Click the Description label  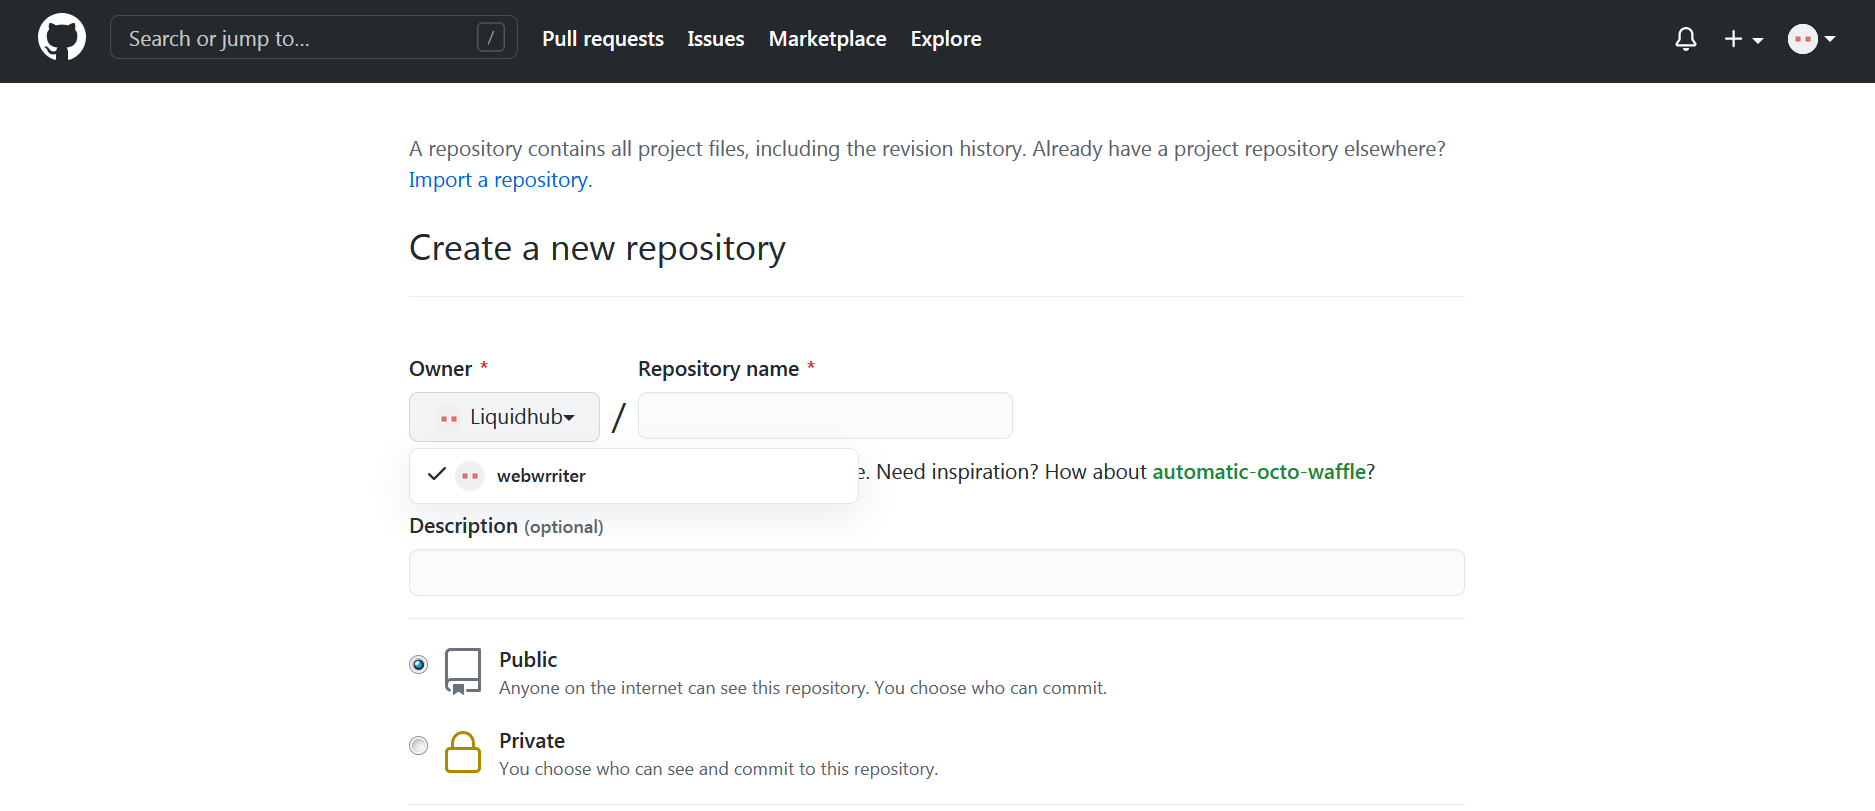tap(463, 526)
